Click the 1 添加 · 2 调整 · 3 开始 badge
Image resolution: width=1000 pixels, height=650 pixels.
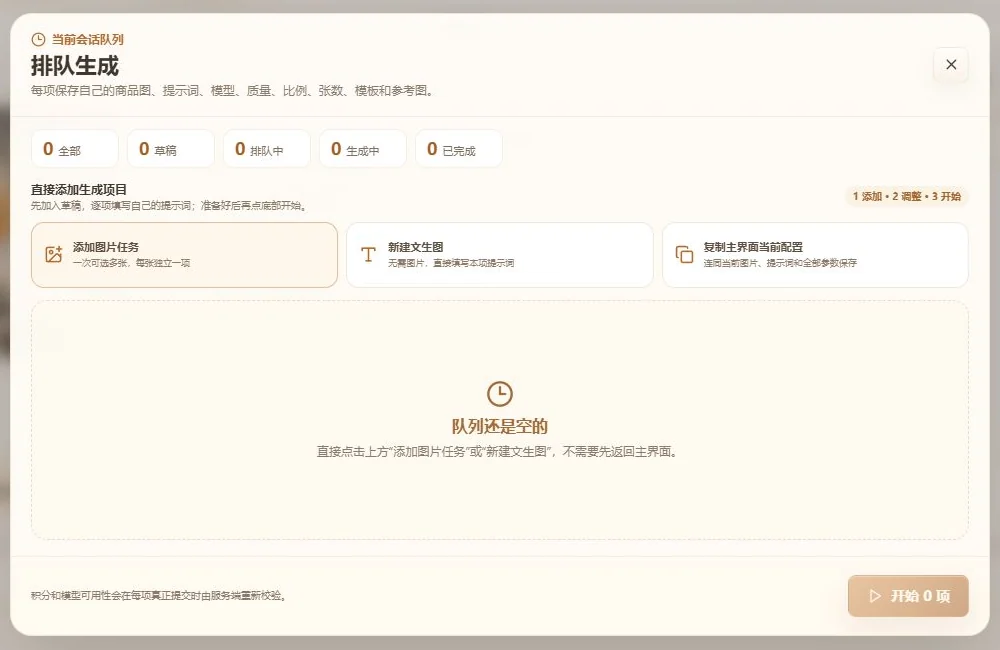click(906, 196)
